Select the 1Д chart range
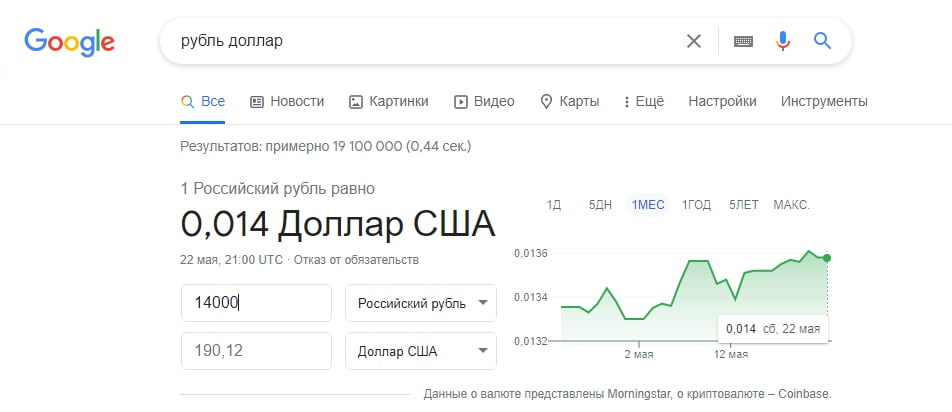This screenshot has height=412, width=952. [x=554, y=205]
